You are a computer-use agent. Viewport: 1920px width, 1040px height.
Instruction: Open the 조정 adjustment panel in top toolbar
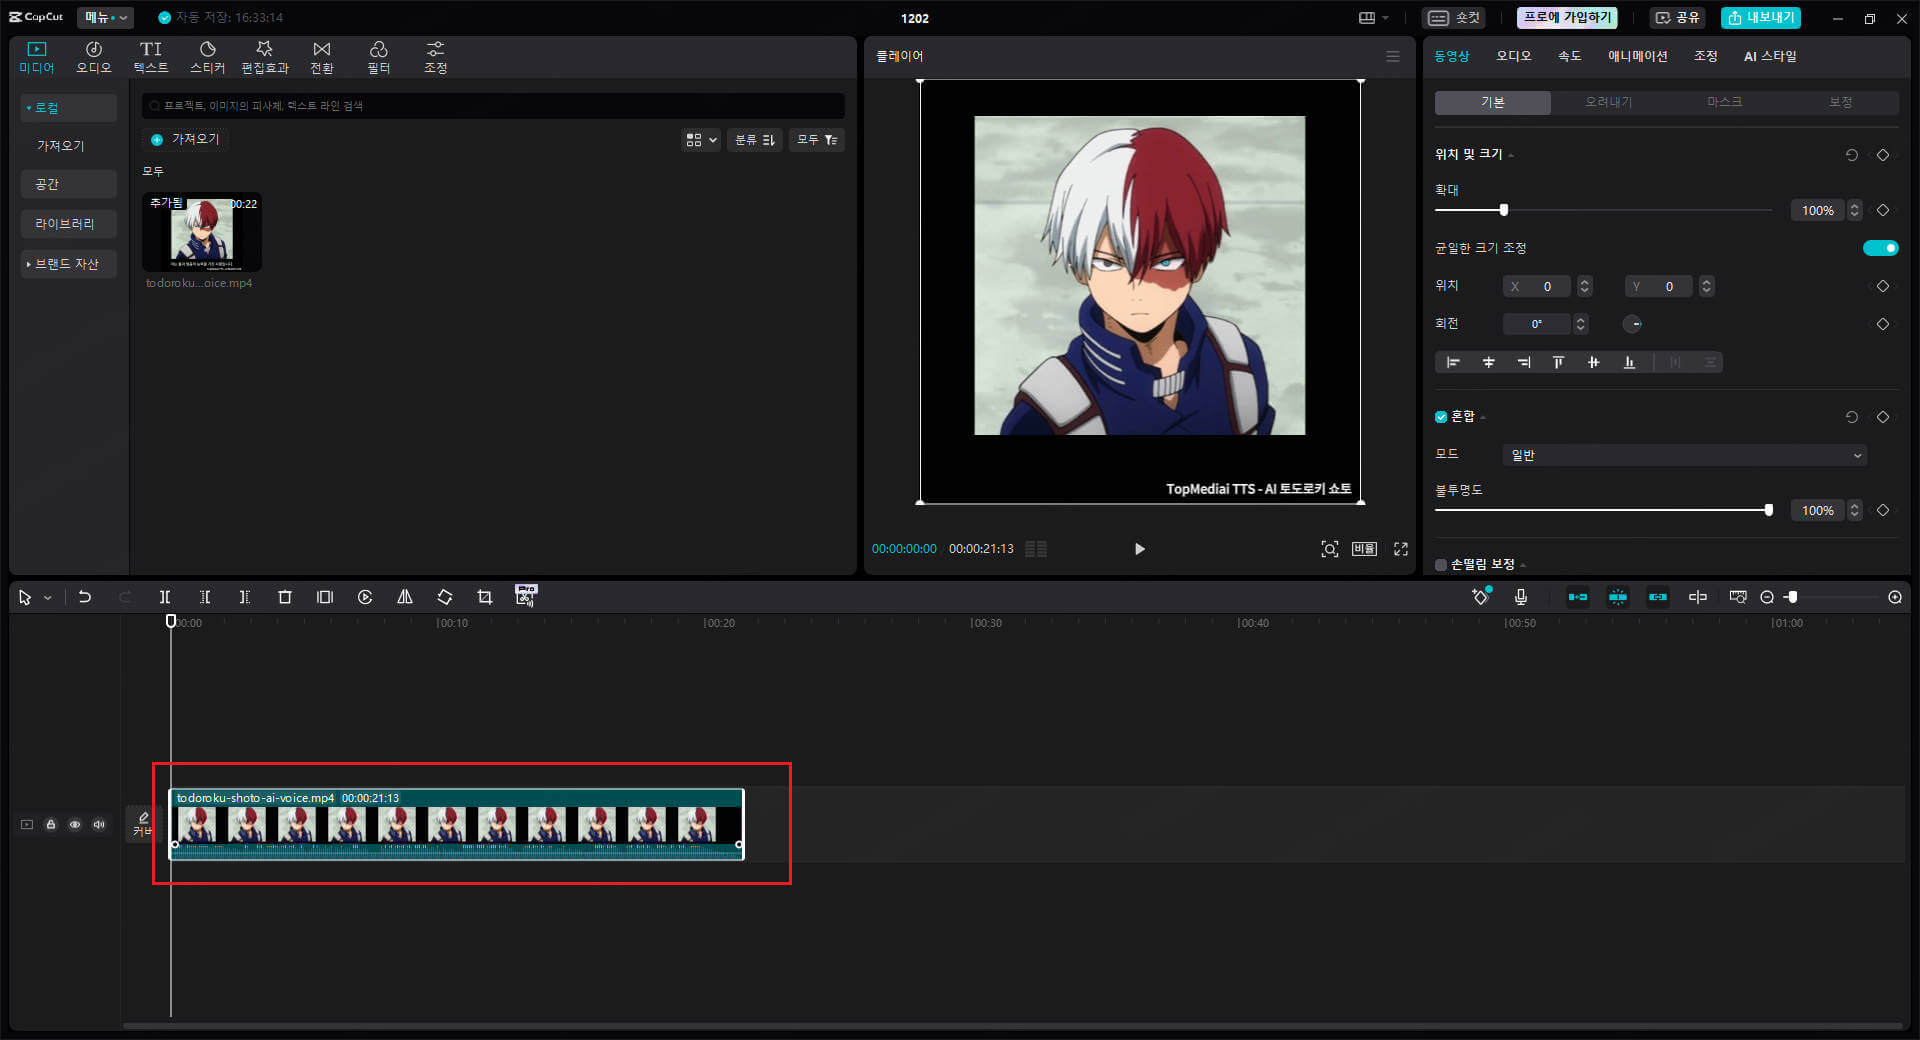click(436, 57)
